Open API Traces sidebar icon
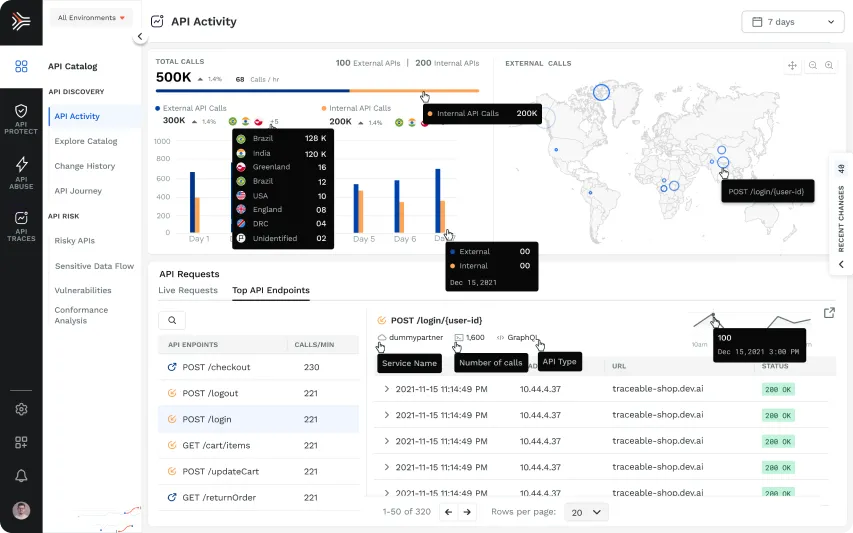This screenshot has width=853, height=533. click(21, 218)
